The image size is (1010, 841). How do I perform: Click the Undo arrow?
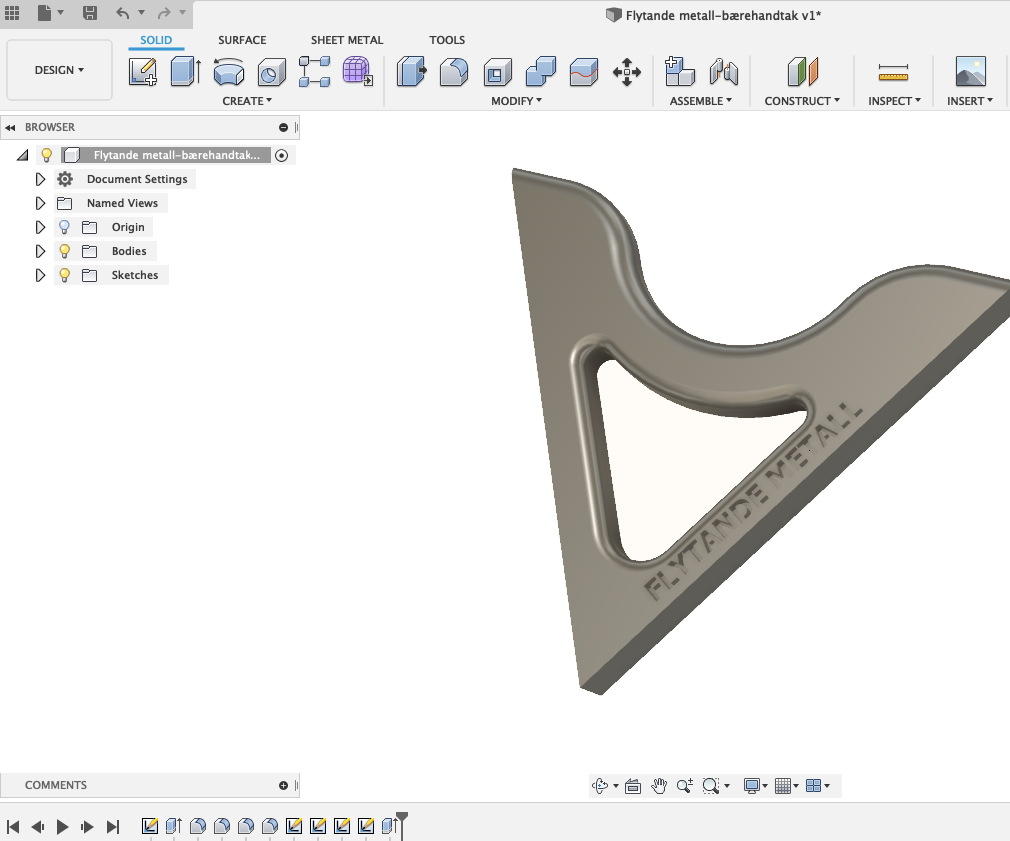coord(122,12)
